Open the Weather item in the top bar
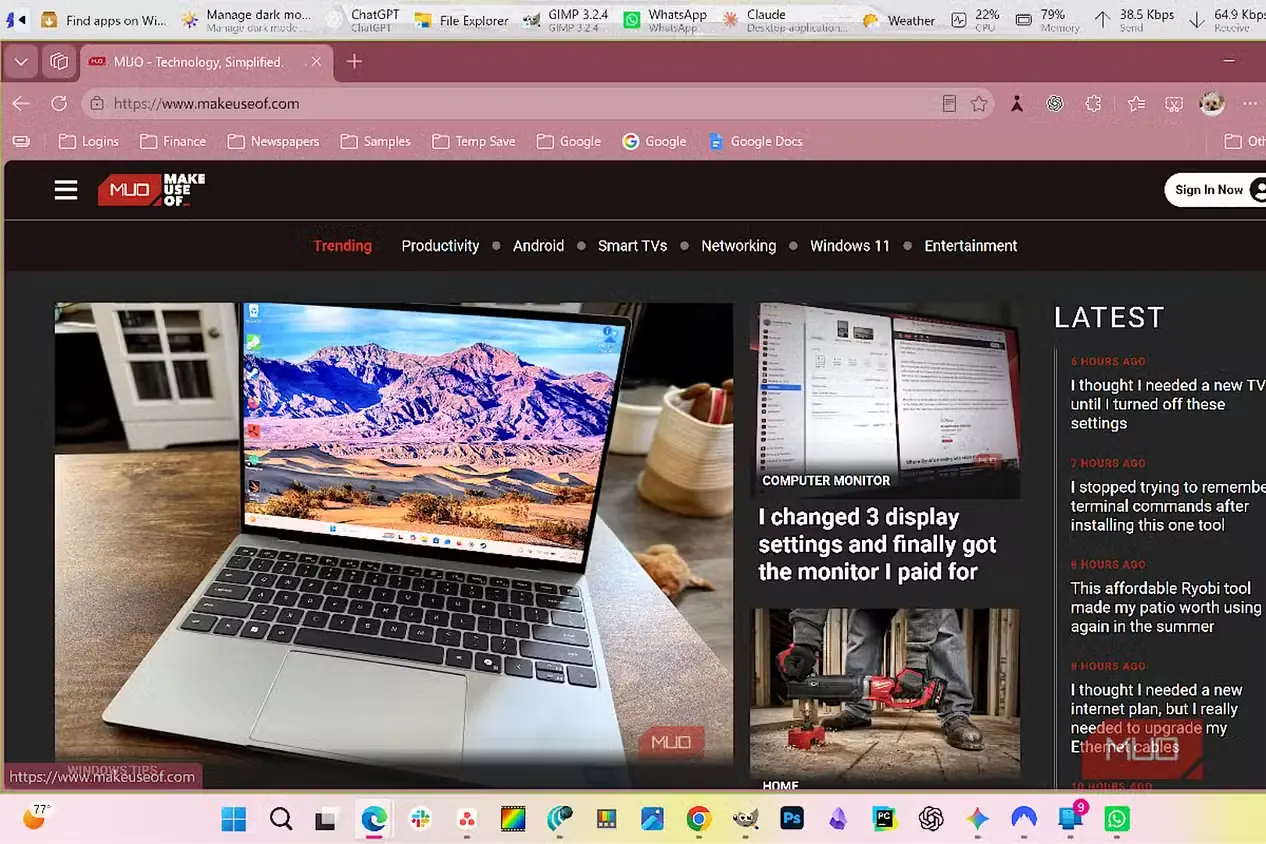Viewport: 1266px width, 844px height. [x=899, y=20]
